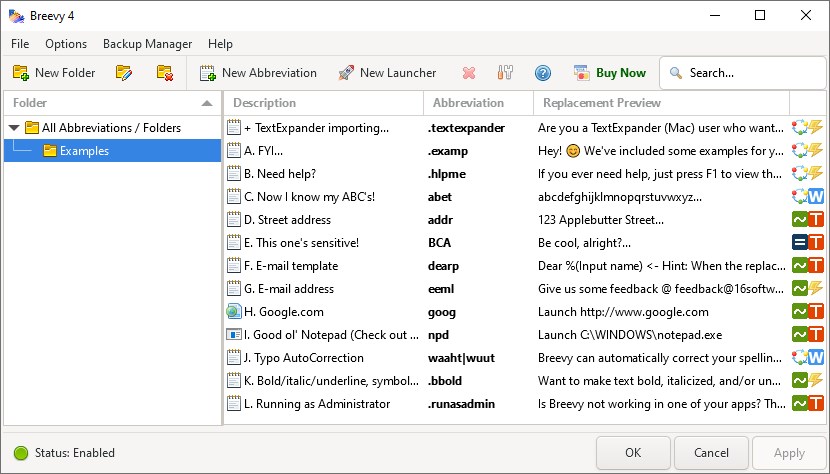Image resolution: width=830 pixels, height=474 pixels.
Task: Click the dark blue icon in the BCA row
Action: pyautogui.click(x=800, y=243)
